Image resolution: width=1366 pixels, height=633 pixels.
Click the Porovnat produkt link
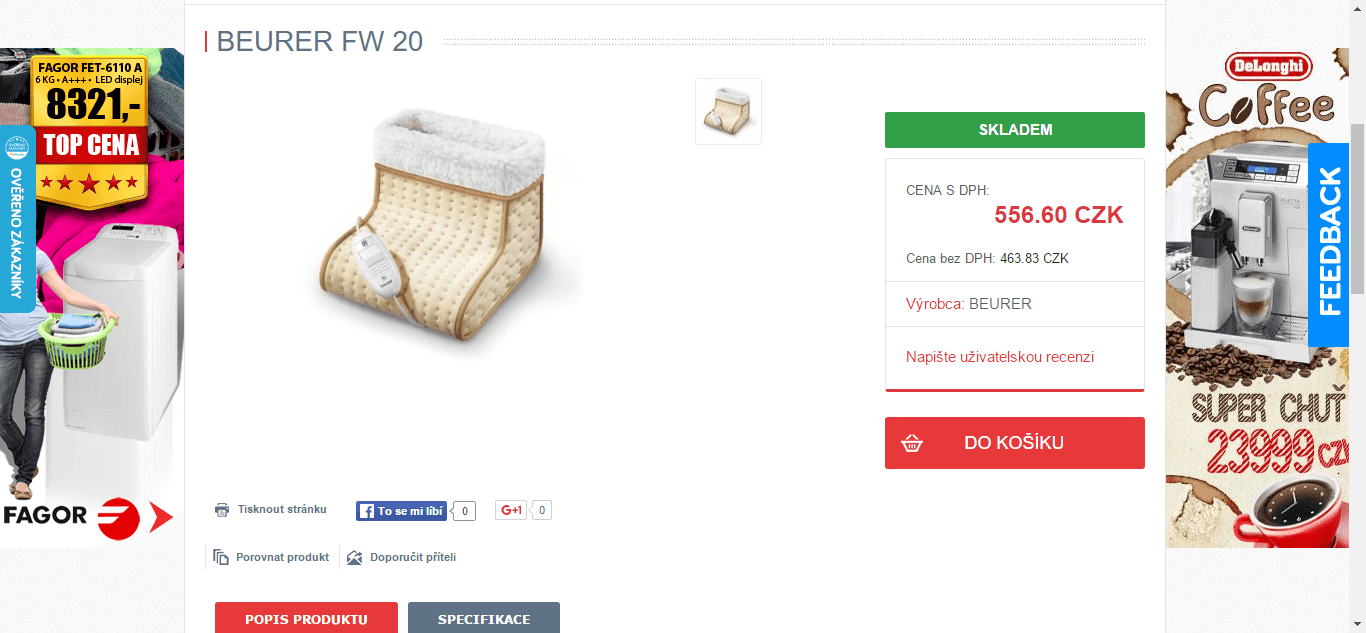(282, 557)
